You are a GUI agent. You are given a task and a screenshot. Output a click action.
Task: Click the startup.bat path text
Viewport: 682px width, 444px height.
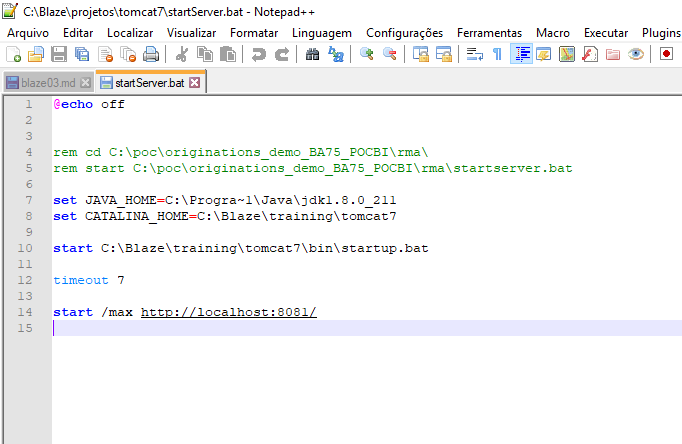(x=264, y=248)
